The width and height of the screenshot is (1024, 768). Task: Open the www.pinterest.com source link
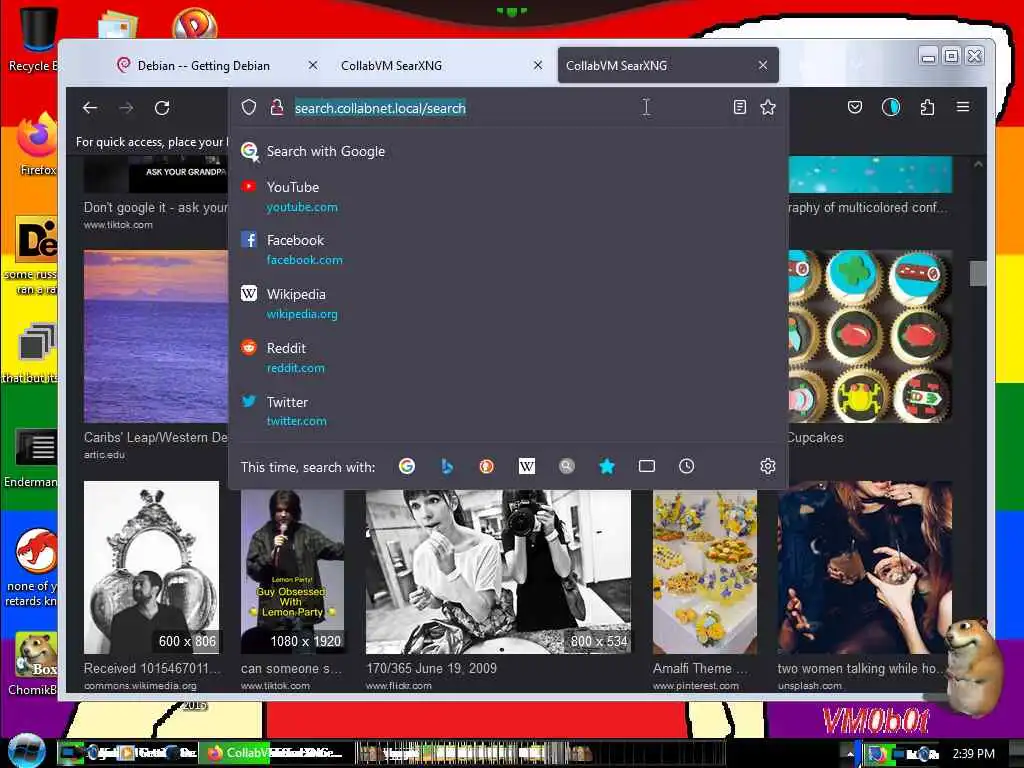(696, 686)
